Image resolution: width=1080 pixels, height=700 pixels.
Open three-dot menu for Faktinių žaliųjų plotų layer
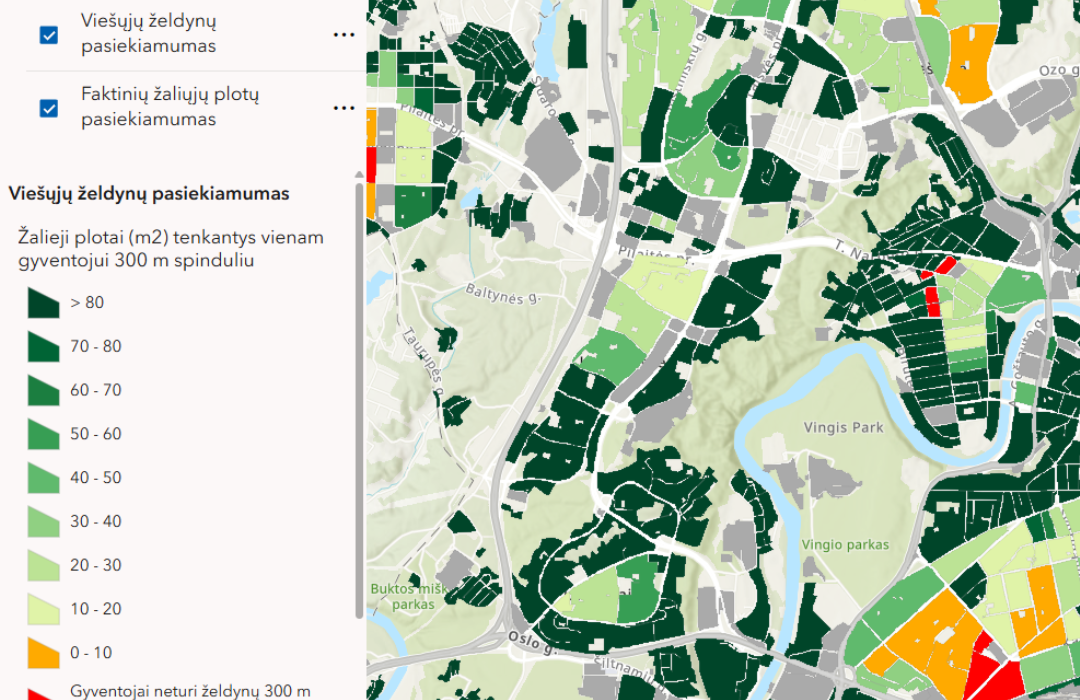click(343, 108)
